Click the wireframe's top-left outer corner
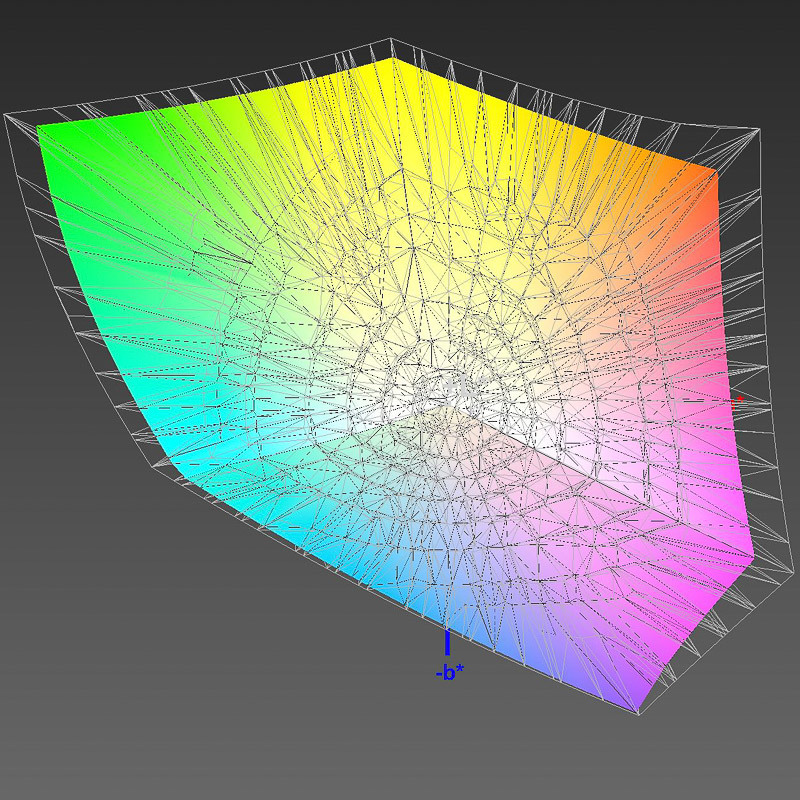Viewport: 800px width, 800px height. [8, 117]
